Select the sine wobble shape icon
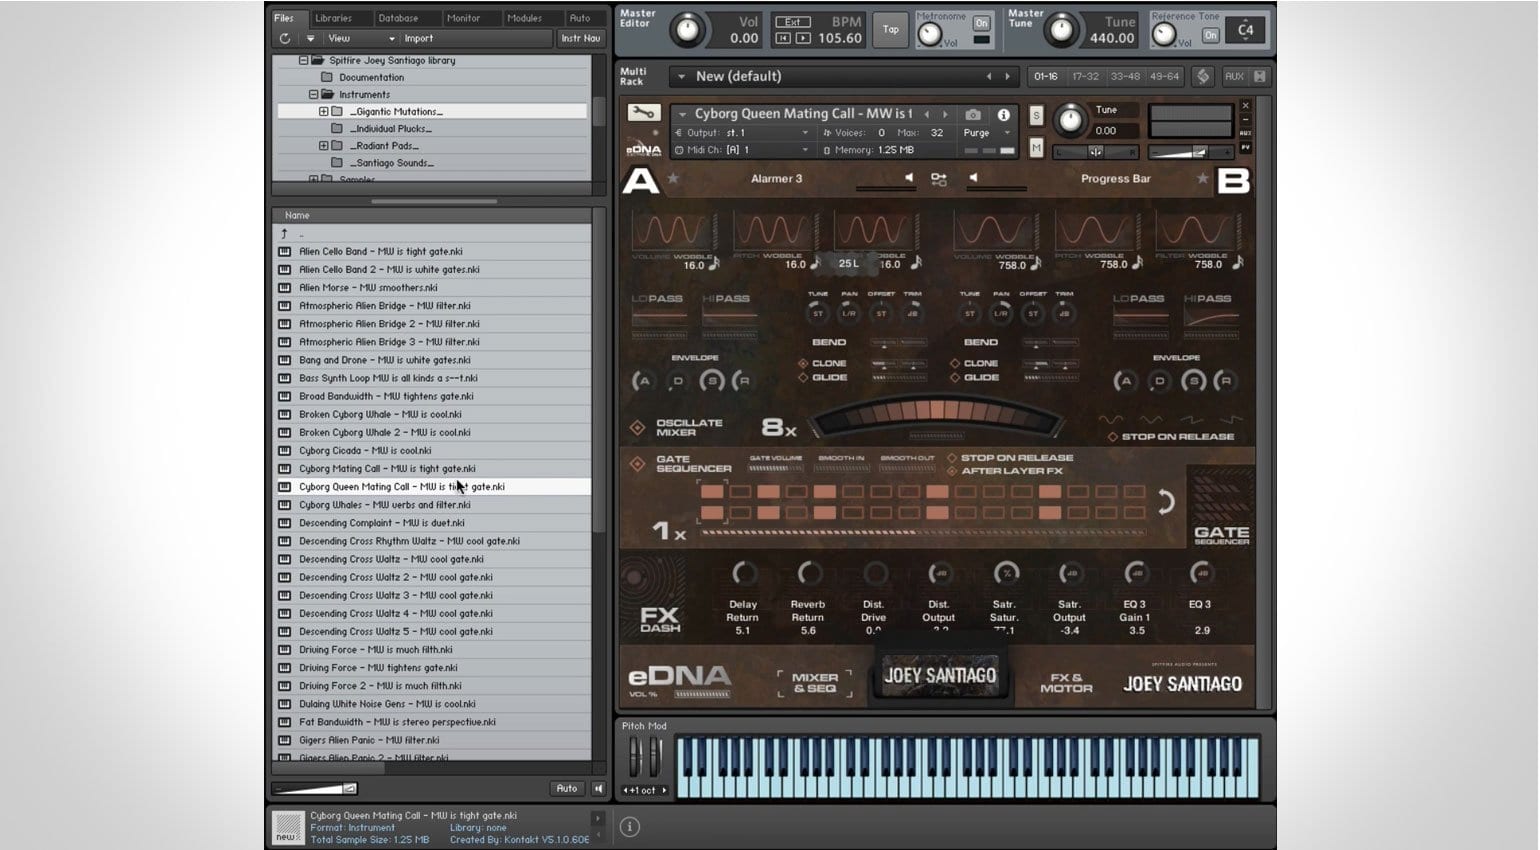Viewport: 1540px width, 850px height. pyautogui.click(x=1110, y=419)
